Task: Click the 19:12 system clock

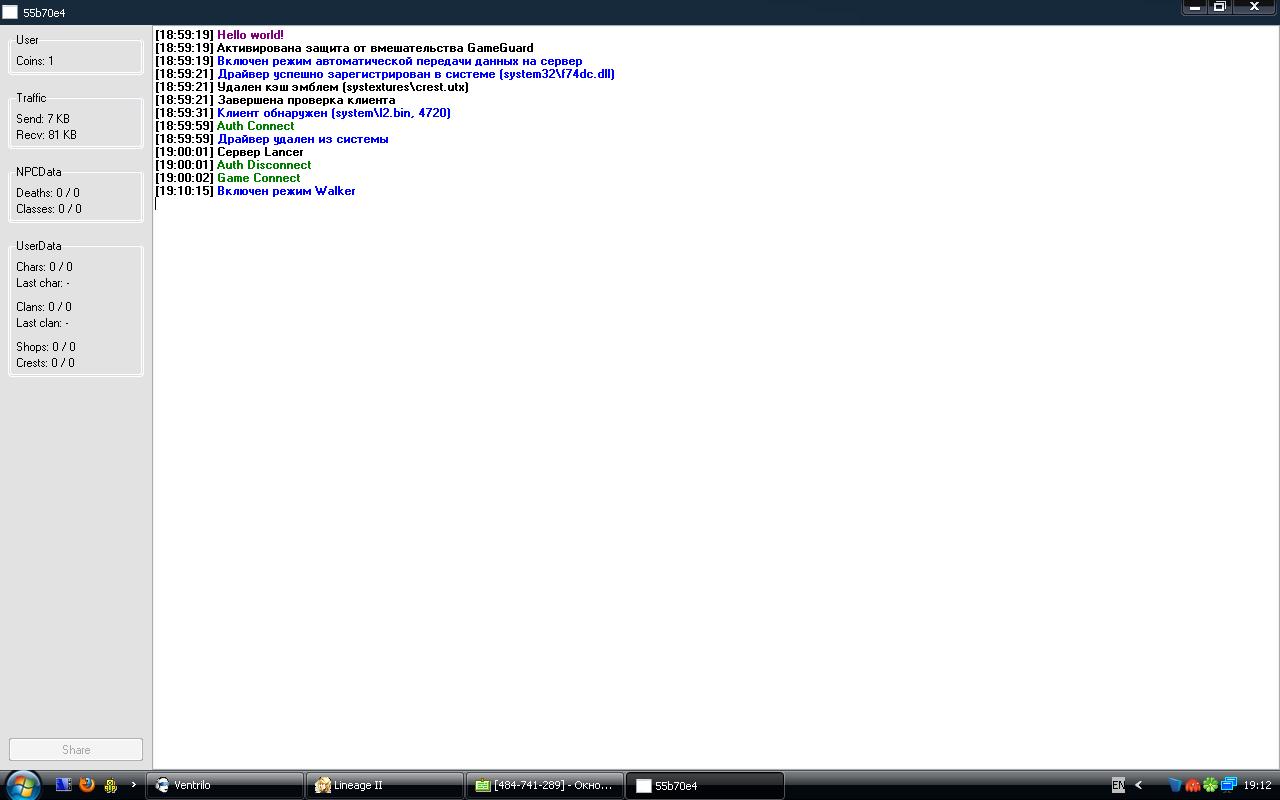Action: 1257,785
